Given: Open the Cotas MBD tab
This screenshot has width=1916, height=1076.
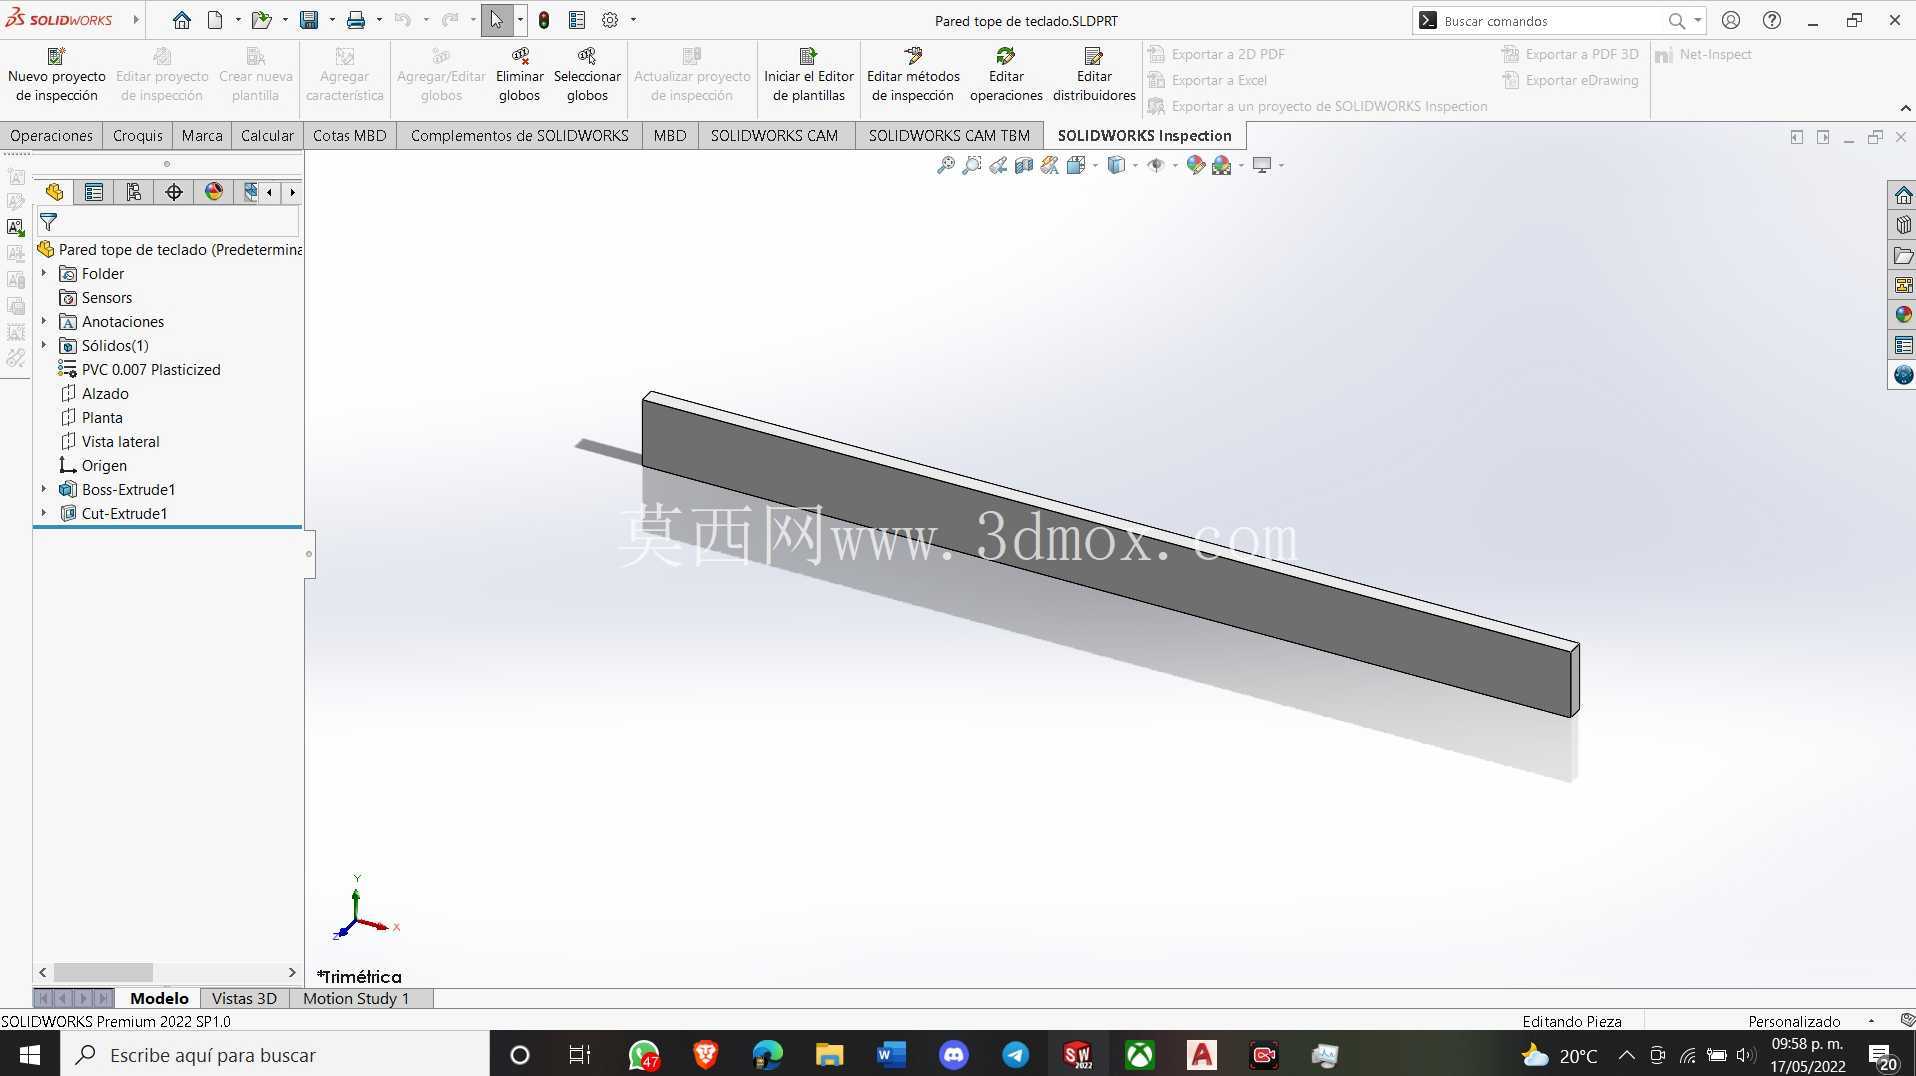Looking at the screenshot, I should click(x=349, y=135).
